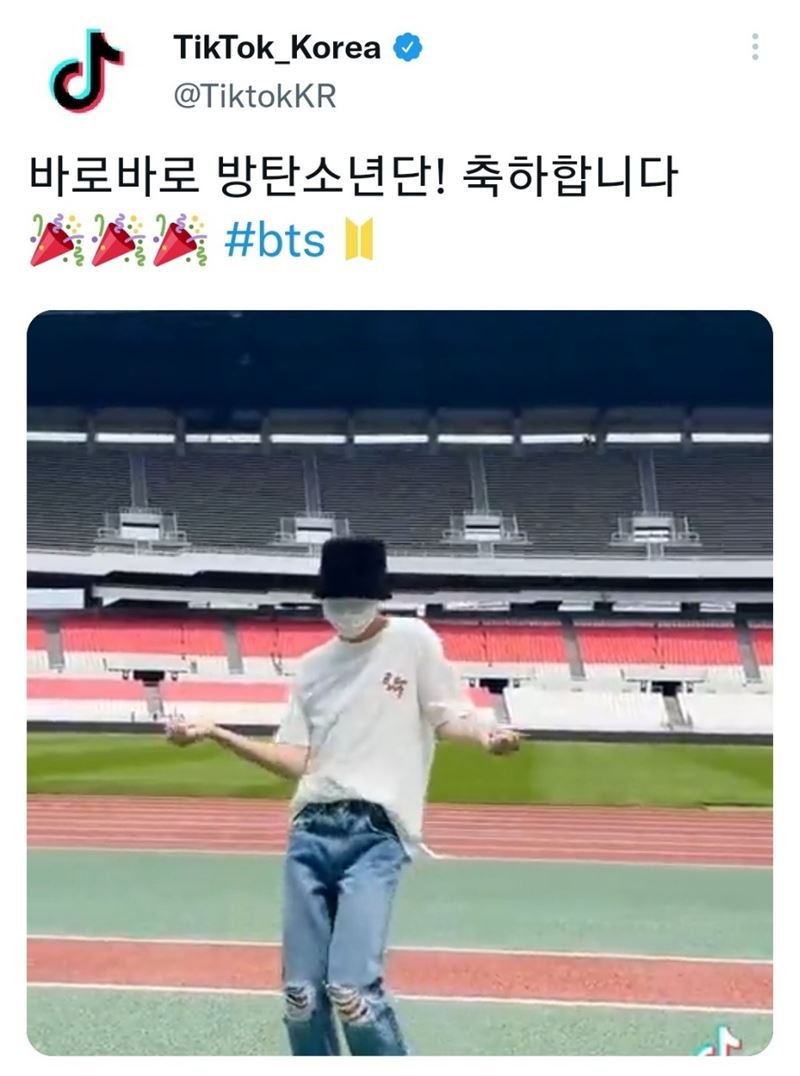The width and height of the screenshot is (800, 1076).
Task: Select the word 축하합니다 in the tweet
Action: (570, 177)
